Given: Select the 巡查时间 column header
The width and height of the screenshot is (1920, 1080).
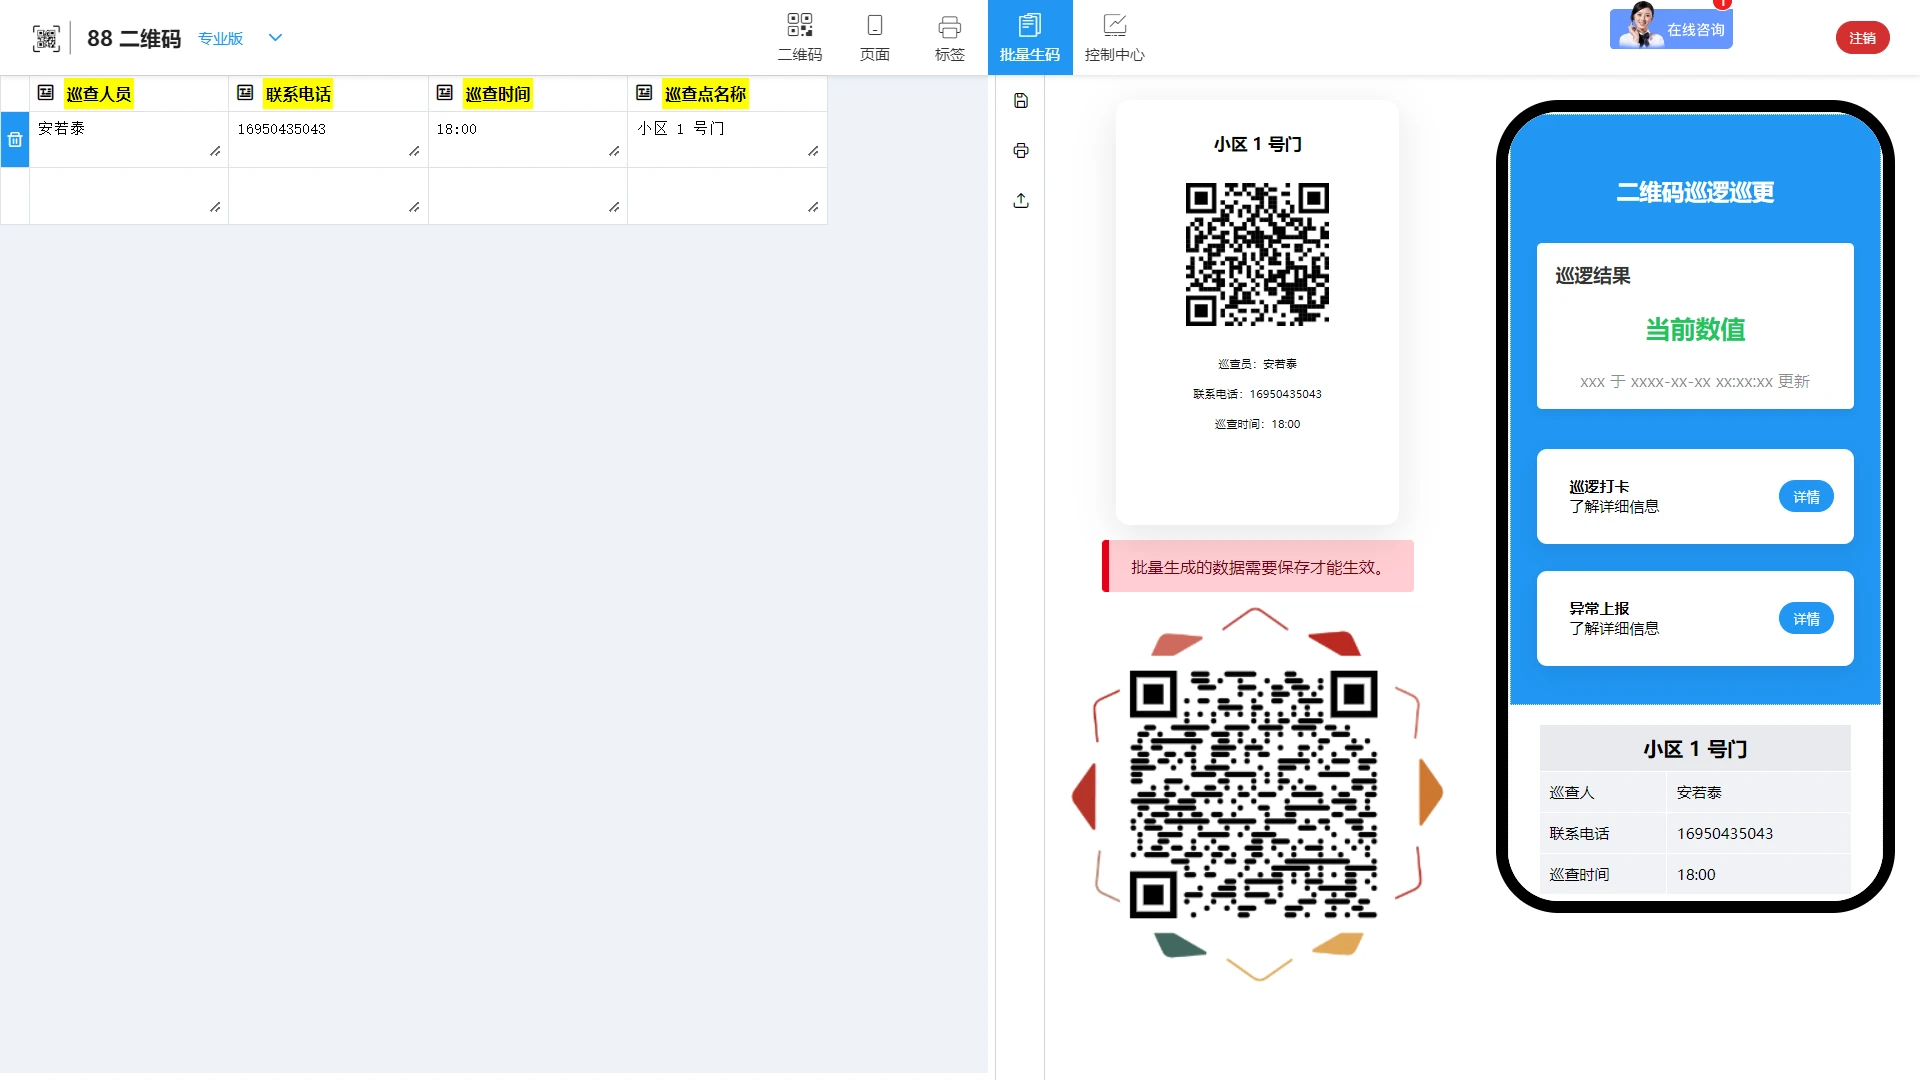Looking at the screenshot, I should pyautogui.click(x=498, y=94).
